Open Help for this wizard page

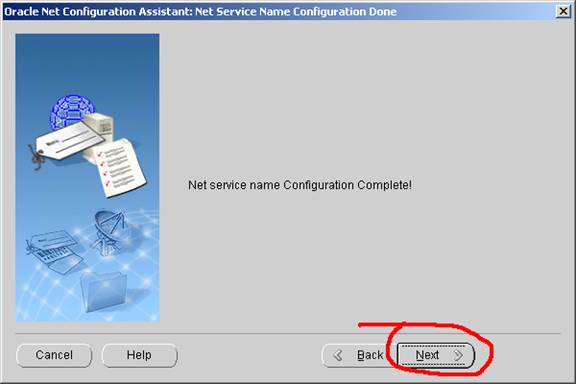[139, 355]
